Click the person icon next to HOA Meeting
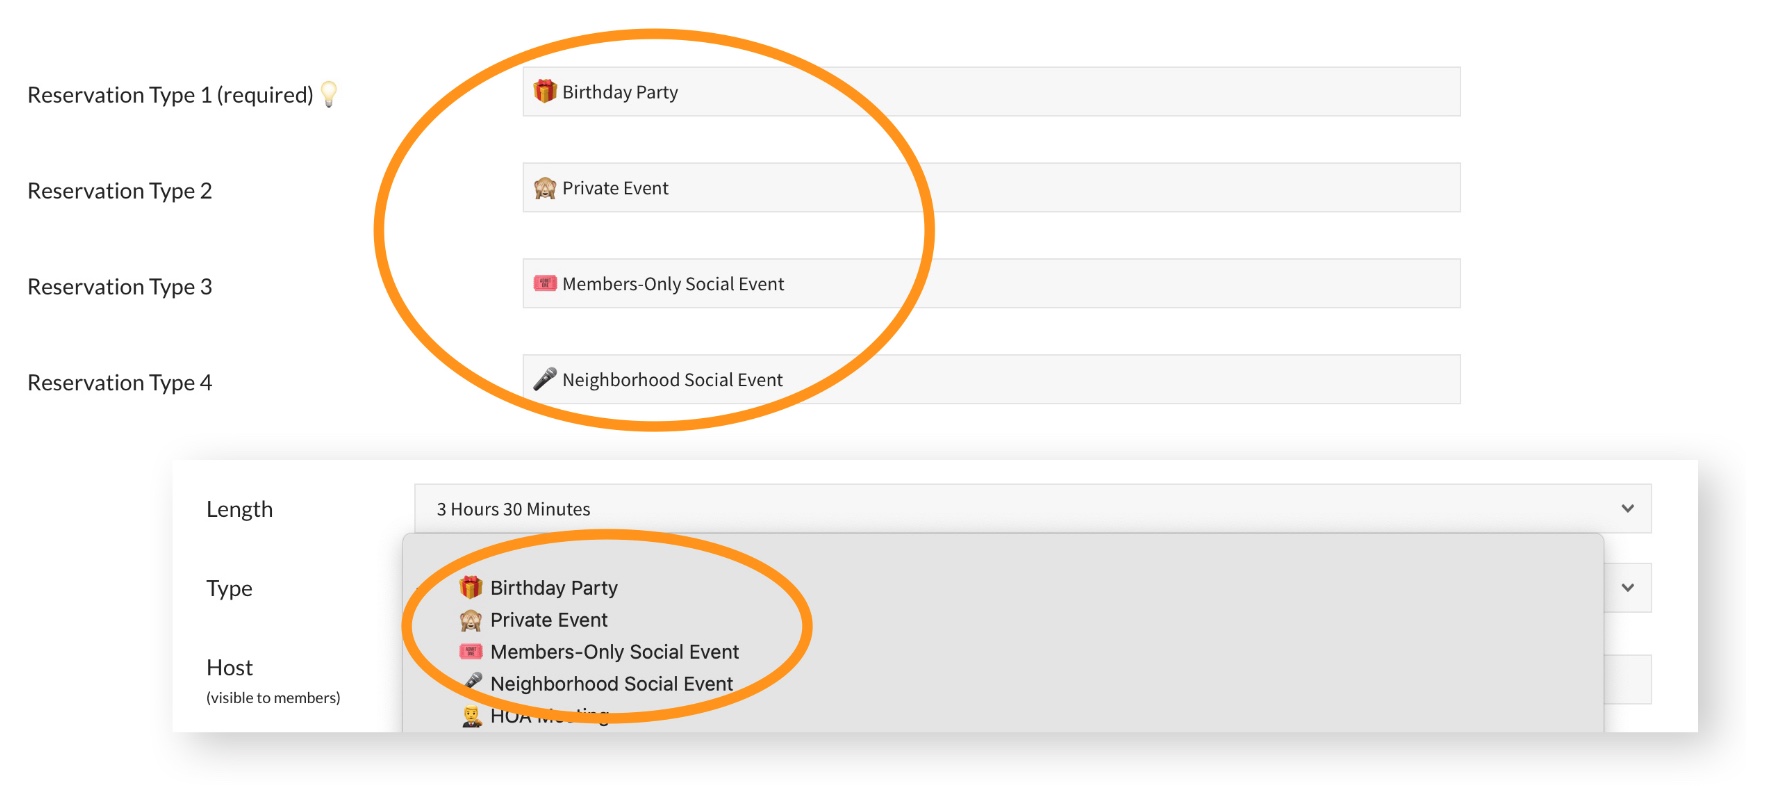Image resolution: width=1774 pixels, height=786 pixels. (472, 716)
